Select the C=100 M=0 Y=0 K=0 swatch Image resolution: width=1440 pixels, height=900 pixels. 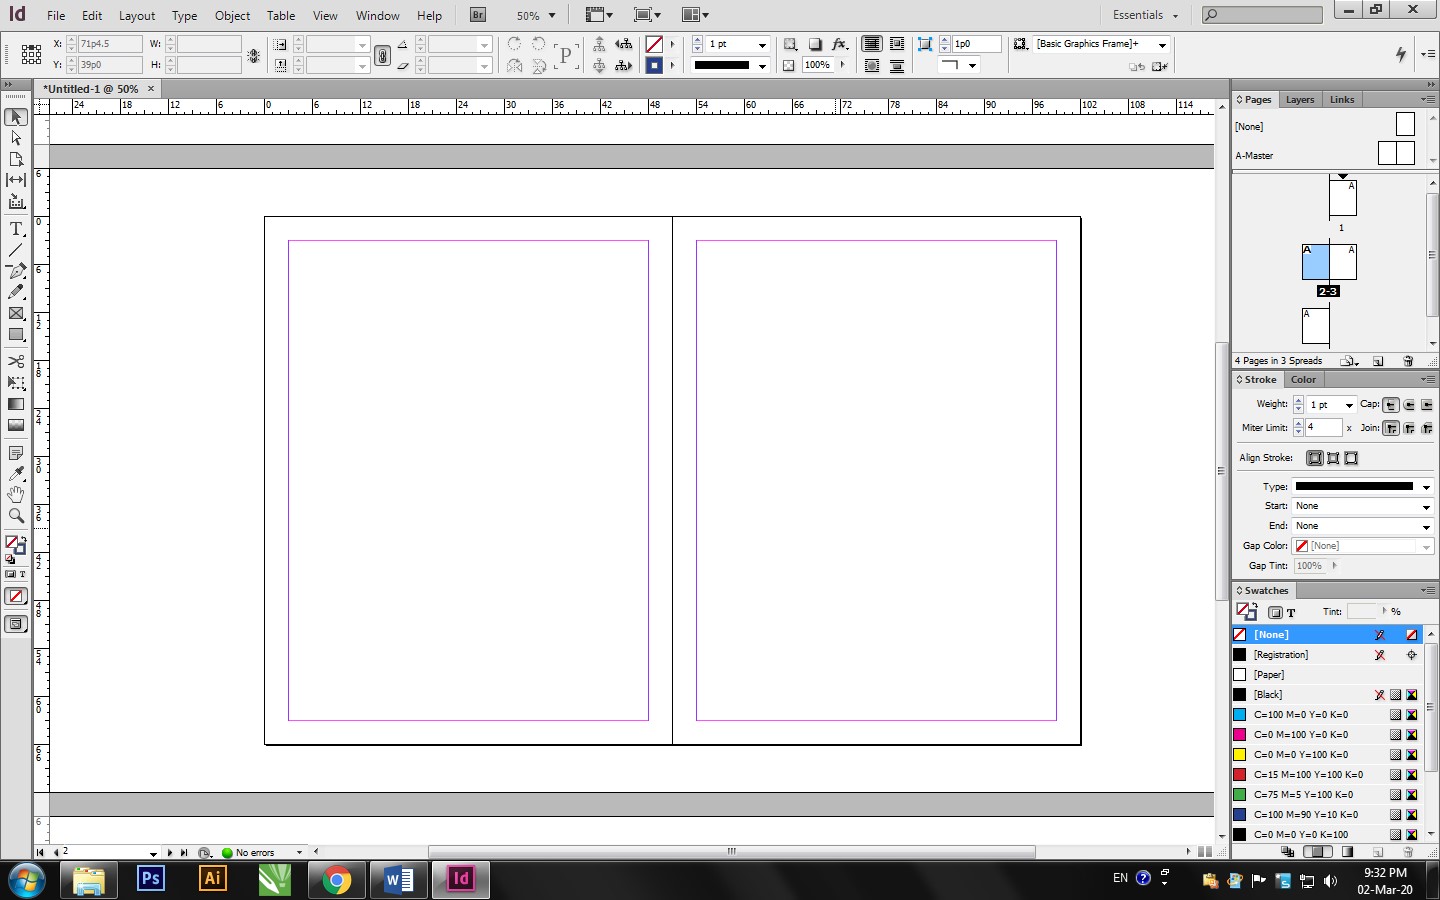pyautogui.click(x=1300, y=715)
